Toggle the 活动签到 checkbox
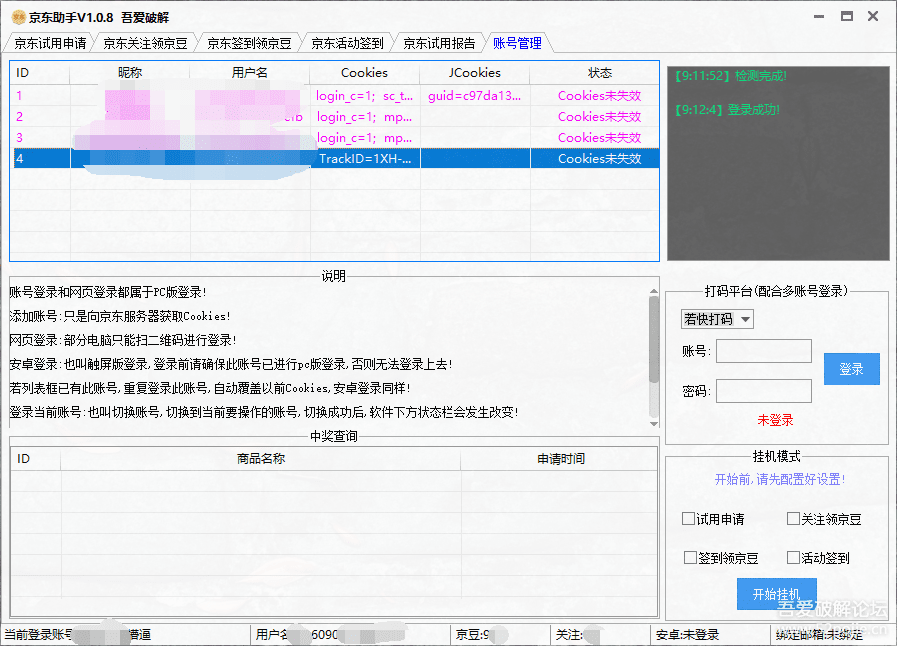Screen dimensions: 897x646 (x=793, y=558)
